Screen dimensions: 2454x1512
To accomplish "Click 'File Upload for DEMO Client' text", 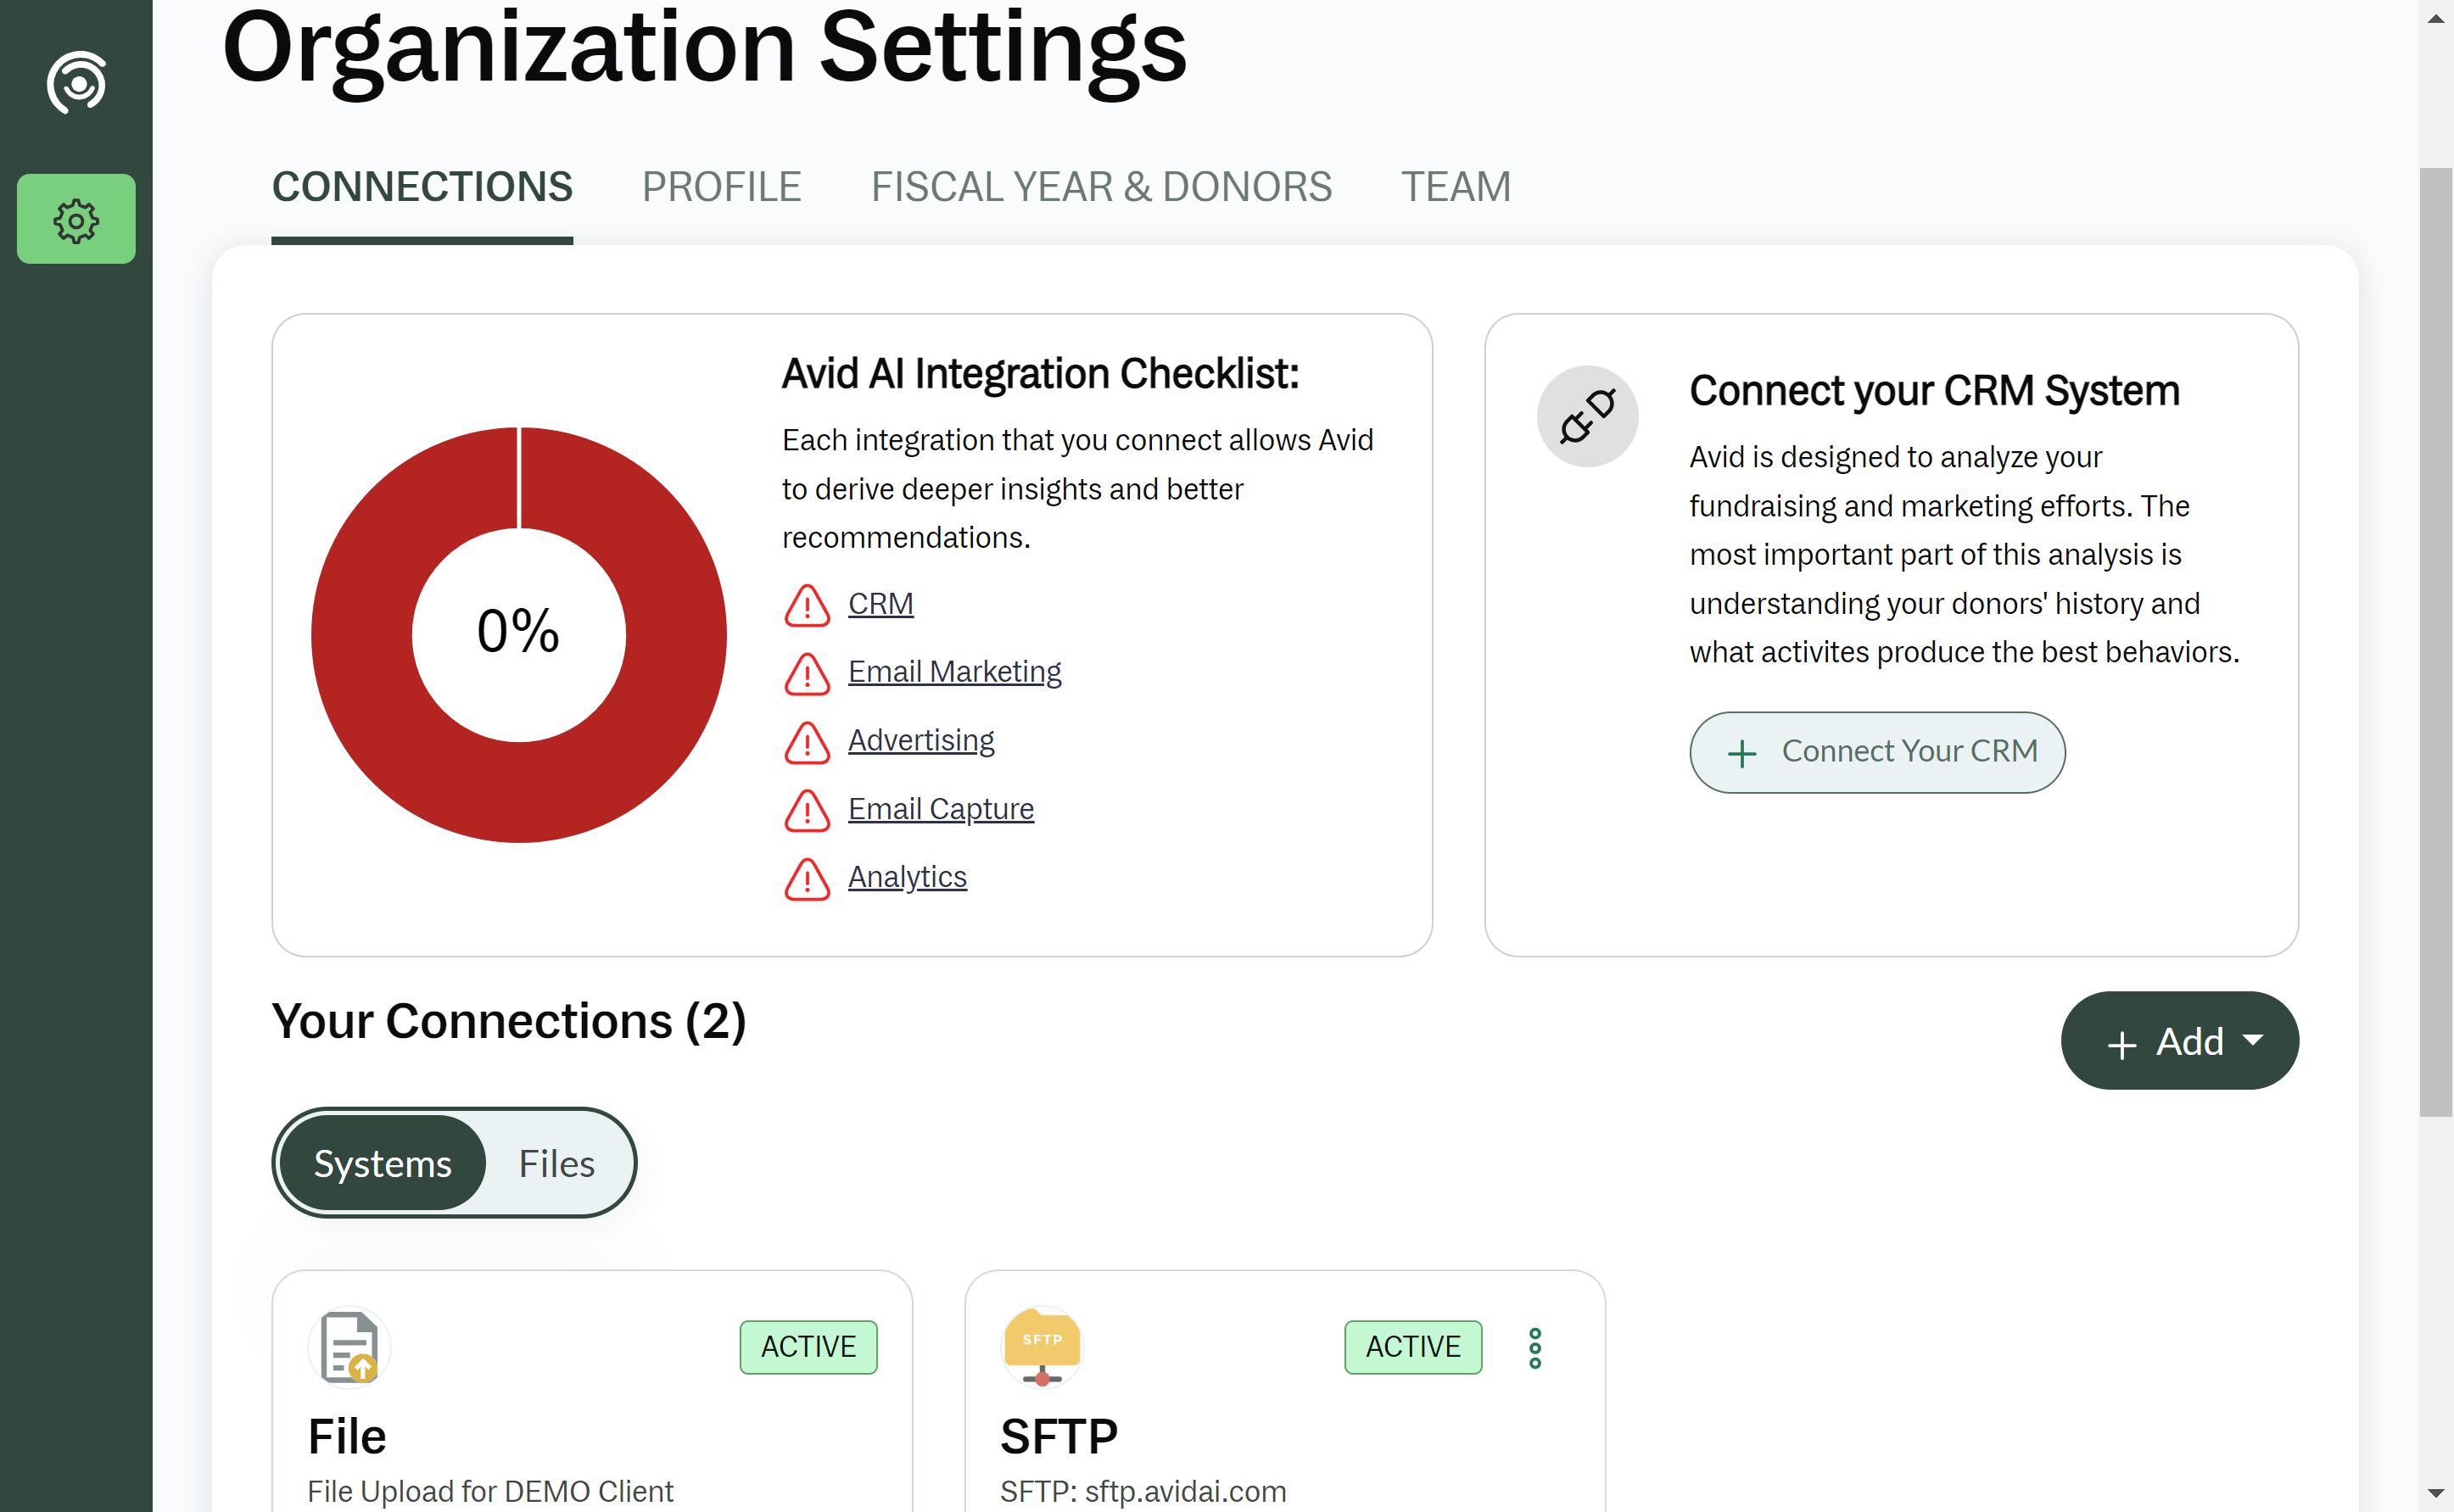I will click(490, 1491).
